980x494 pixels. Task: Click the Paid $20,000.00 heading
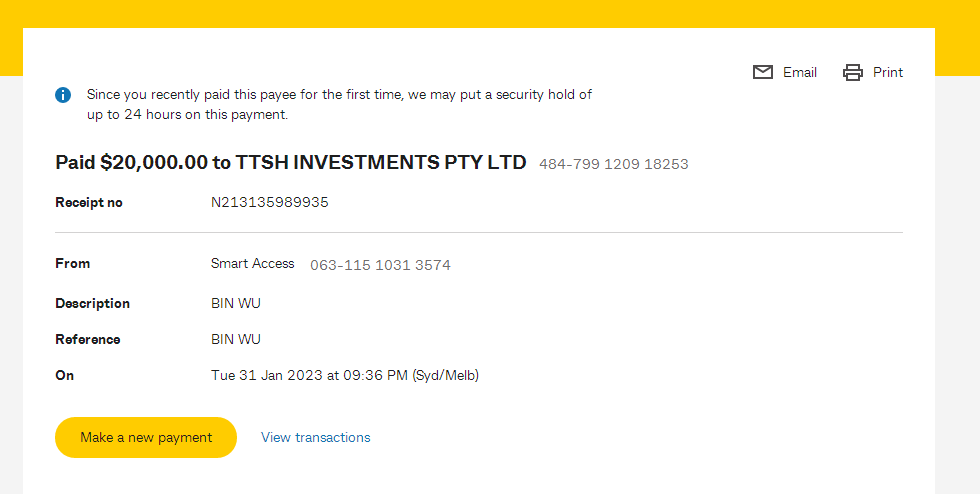(x=291, y=163)
